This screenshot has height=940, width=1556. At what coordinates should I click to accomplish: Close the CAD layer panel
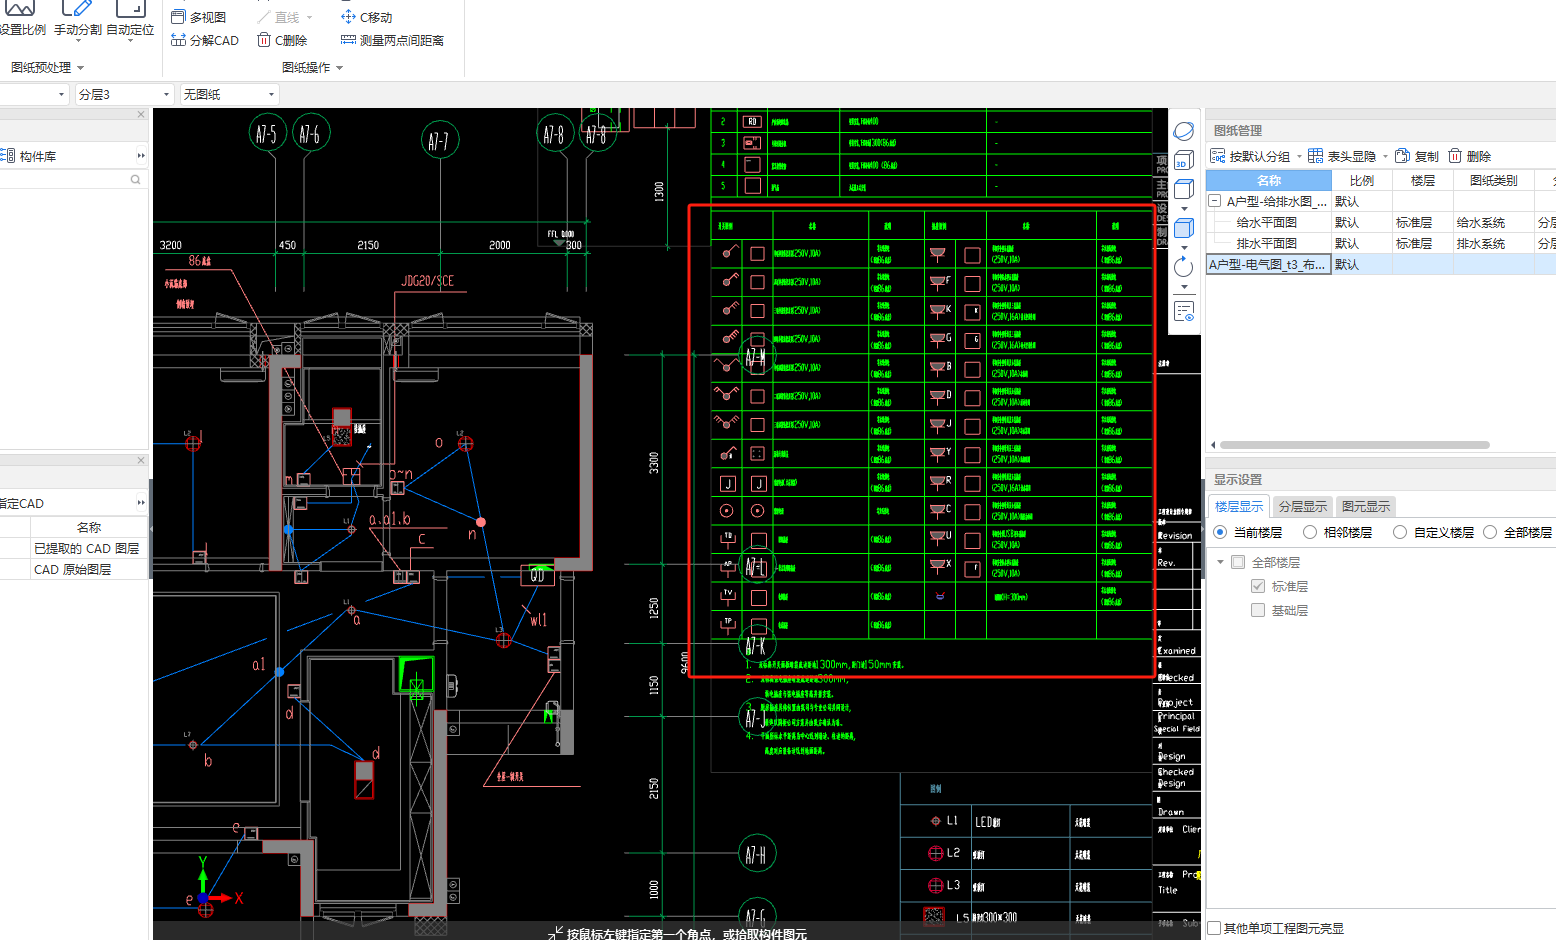coord(141,460)
